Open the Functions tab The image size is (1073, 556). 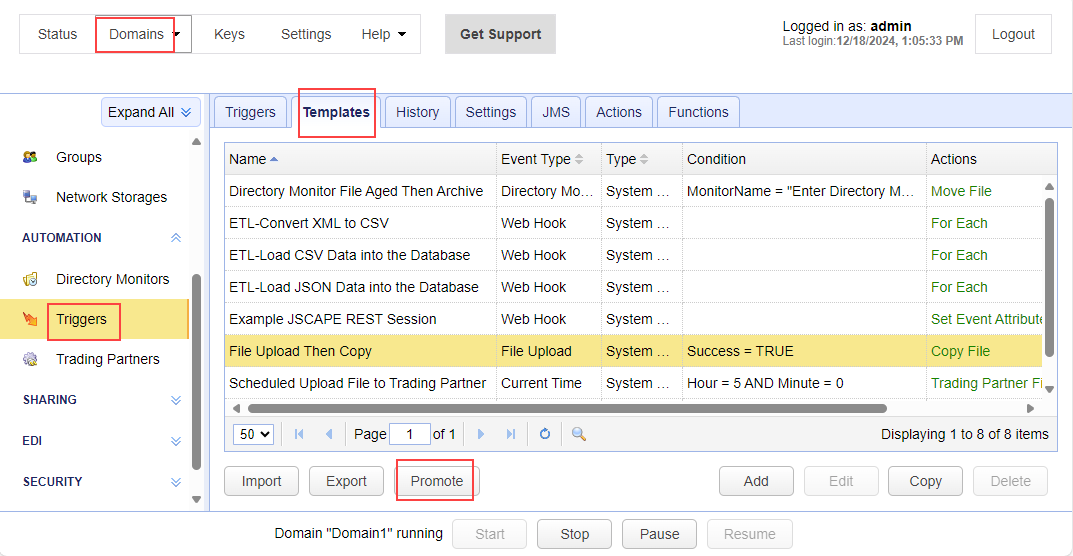[x=698, y=112]
